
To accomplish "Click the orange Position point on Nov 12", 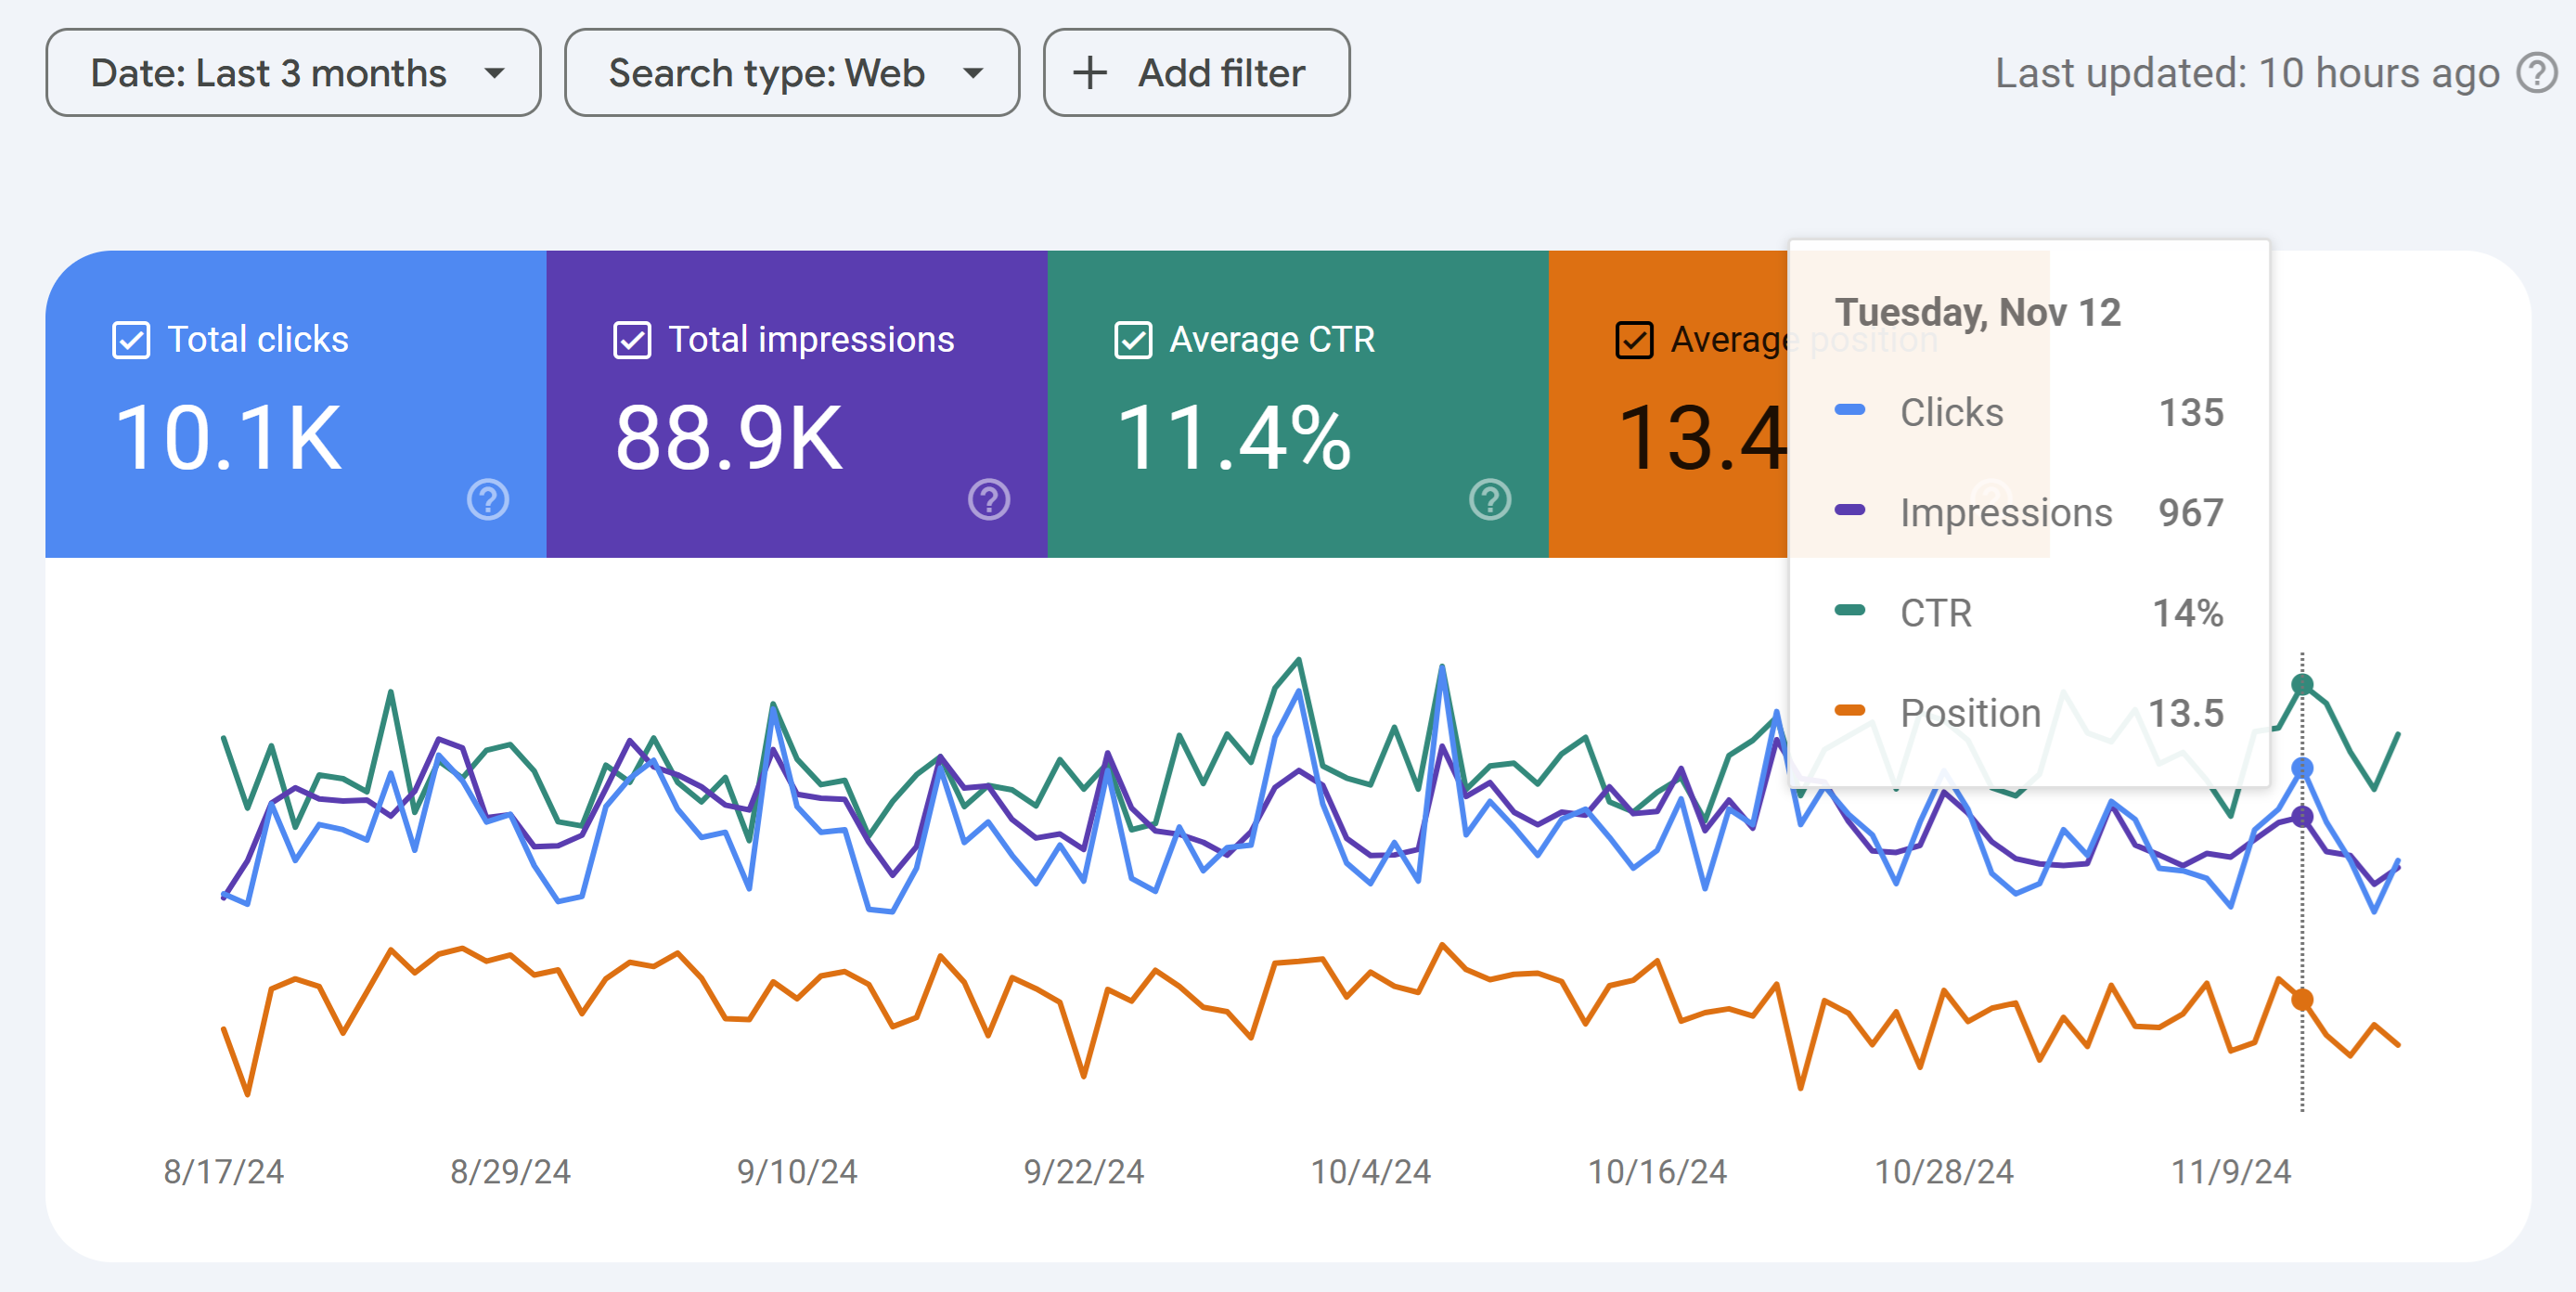I will (x=2302, y=999).
